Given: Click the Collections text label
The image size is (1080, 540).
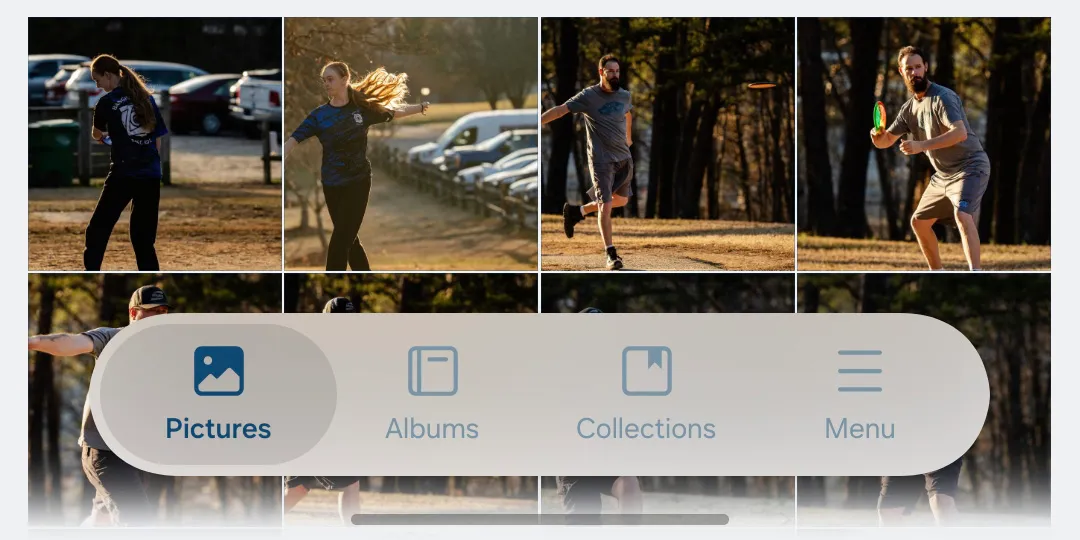Looking at the screenshot, I should pyautogui.click(x=646, y=429).
